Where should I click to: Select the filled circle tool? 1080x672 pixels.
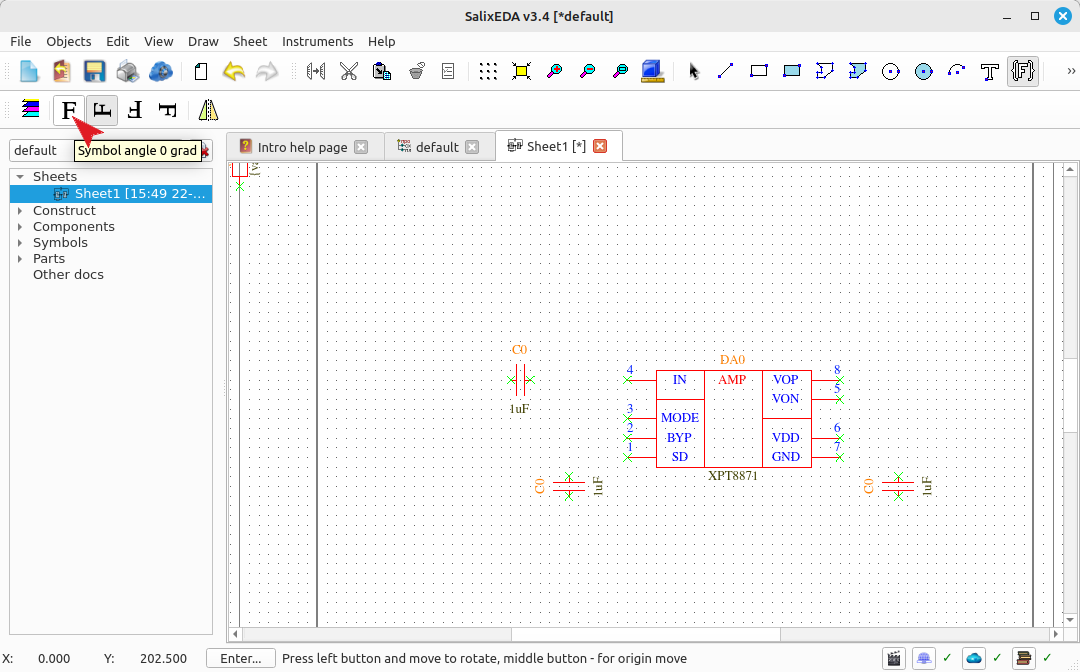pyautogui.click(x=924, y=71)
